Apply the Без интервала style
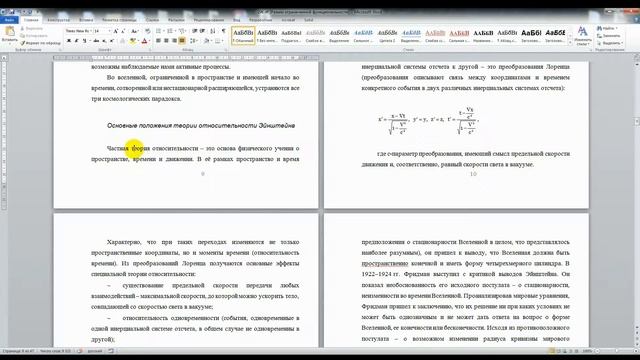The image size is (640, 360). tap(267, 36)
